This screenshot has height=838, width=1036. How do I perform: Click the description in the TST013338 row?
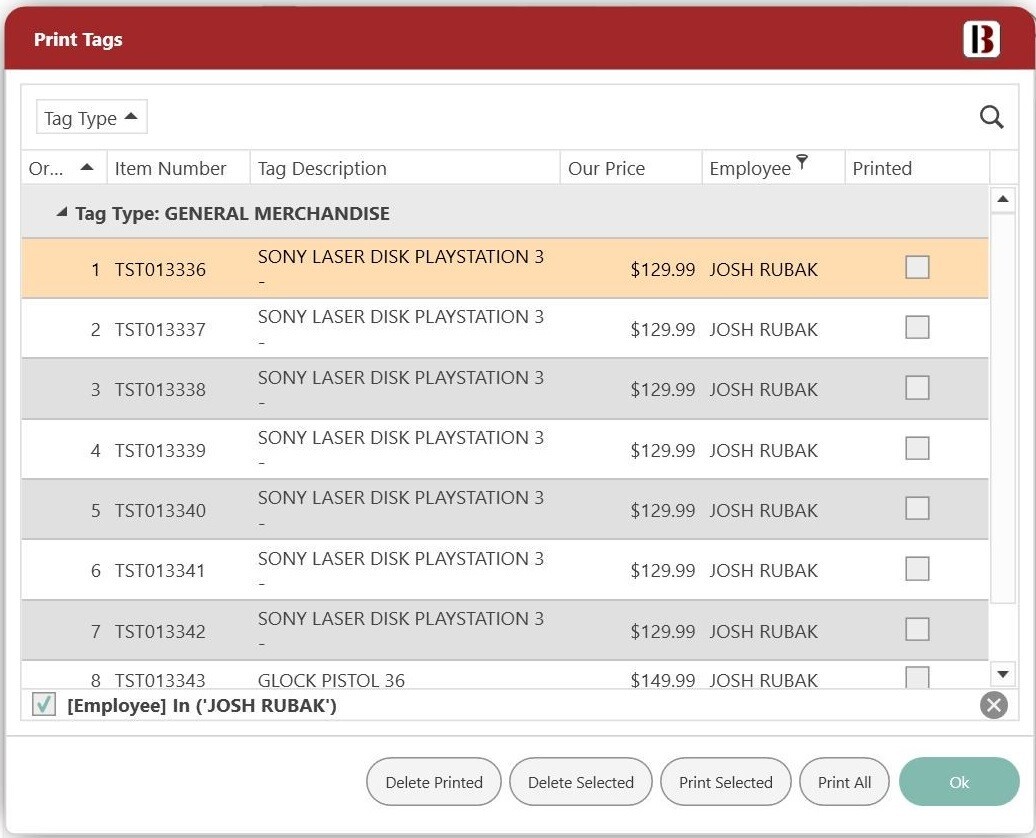(400, 389)
